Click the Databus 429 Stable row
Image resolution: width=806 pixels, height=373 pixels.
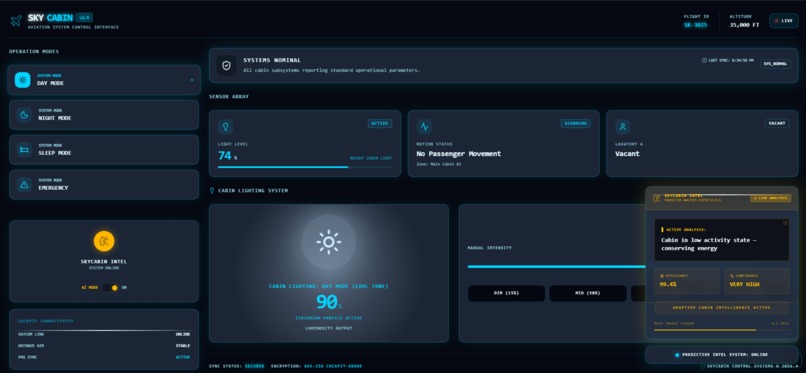coord(104,346)
